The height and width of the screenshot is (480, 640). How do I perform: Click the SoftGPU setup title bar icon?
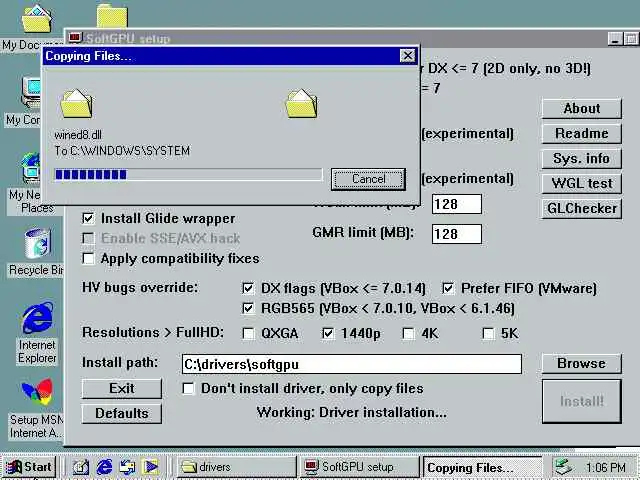(75, 38)
